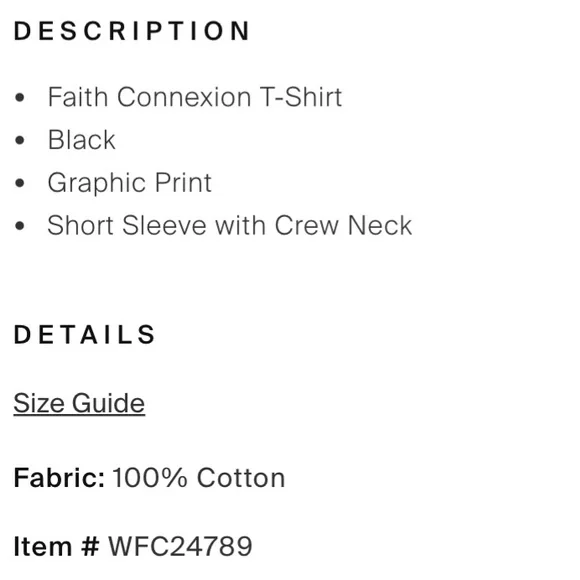Click the Crew Neck text
Screen dimensions: 580x580
343,225
